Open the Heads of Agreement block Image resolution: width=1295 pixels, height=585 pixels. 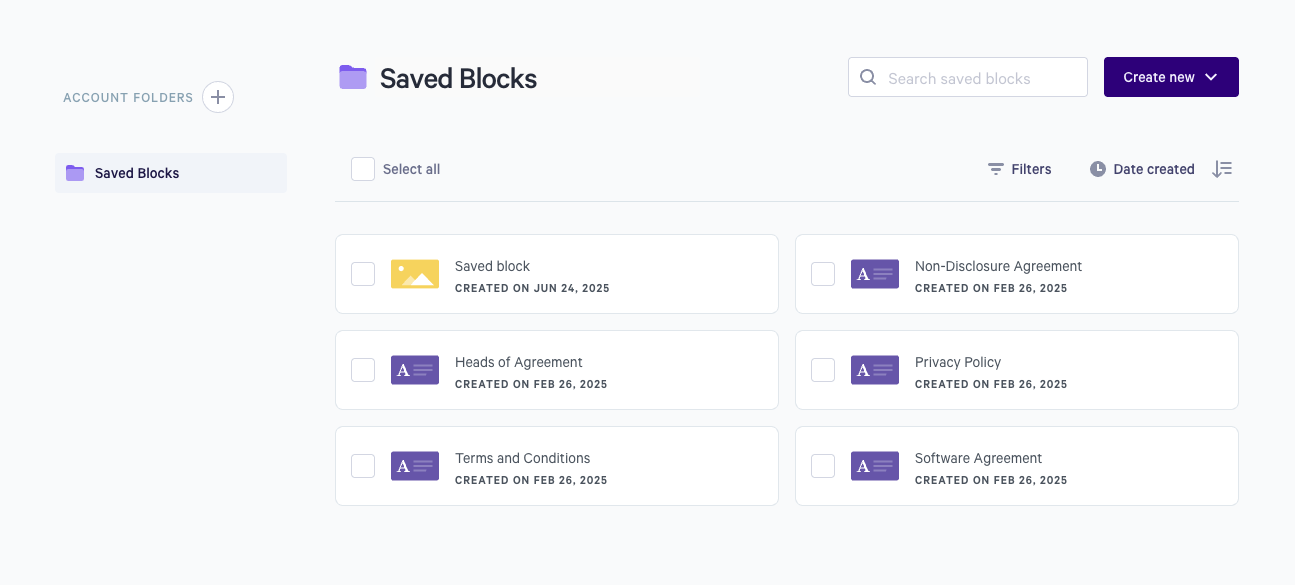click(518, 362)
